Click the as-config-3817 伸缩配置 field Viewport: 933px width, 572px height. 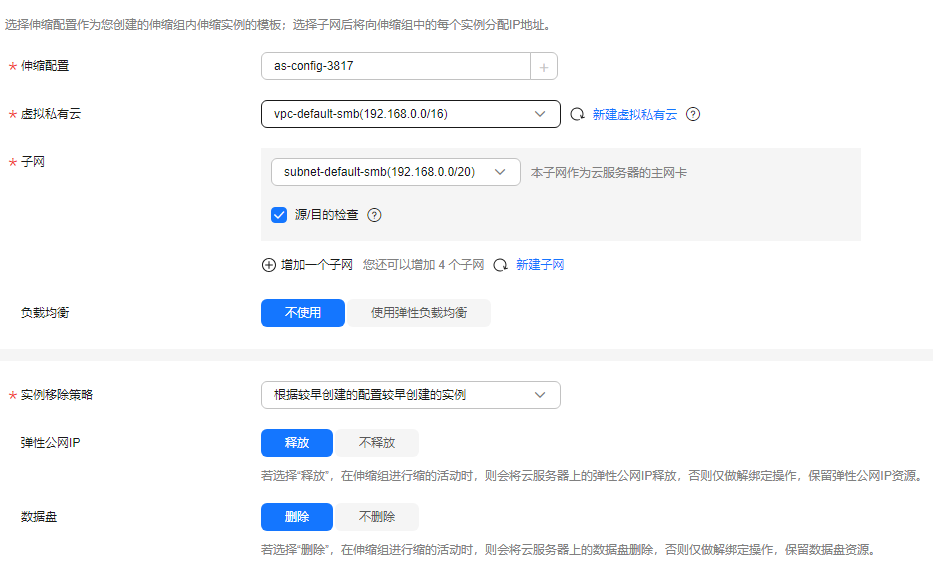(x=395, y=67)
